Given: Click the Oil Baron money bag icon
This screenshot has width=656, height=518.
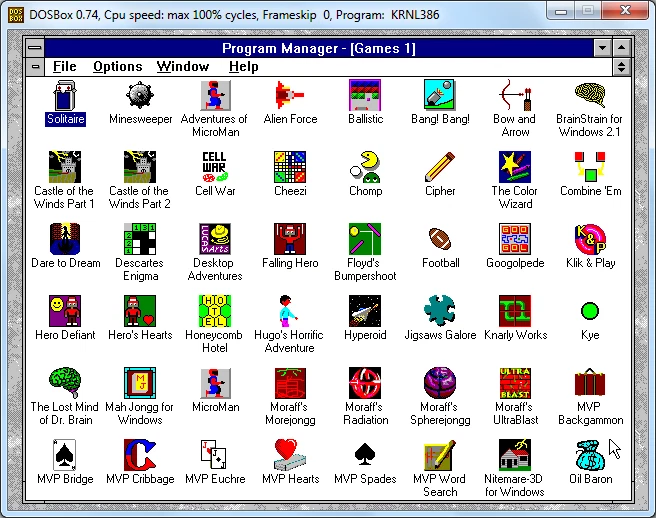Looking at the screenshot, I should point(590,455).
